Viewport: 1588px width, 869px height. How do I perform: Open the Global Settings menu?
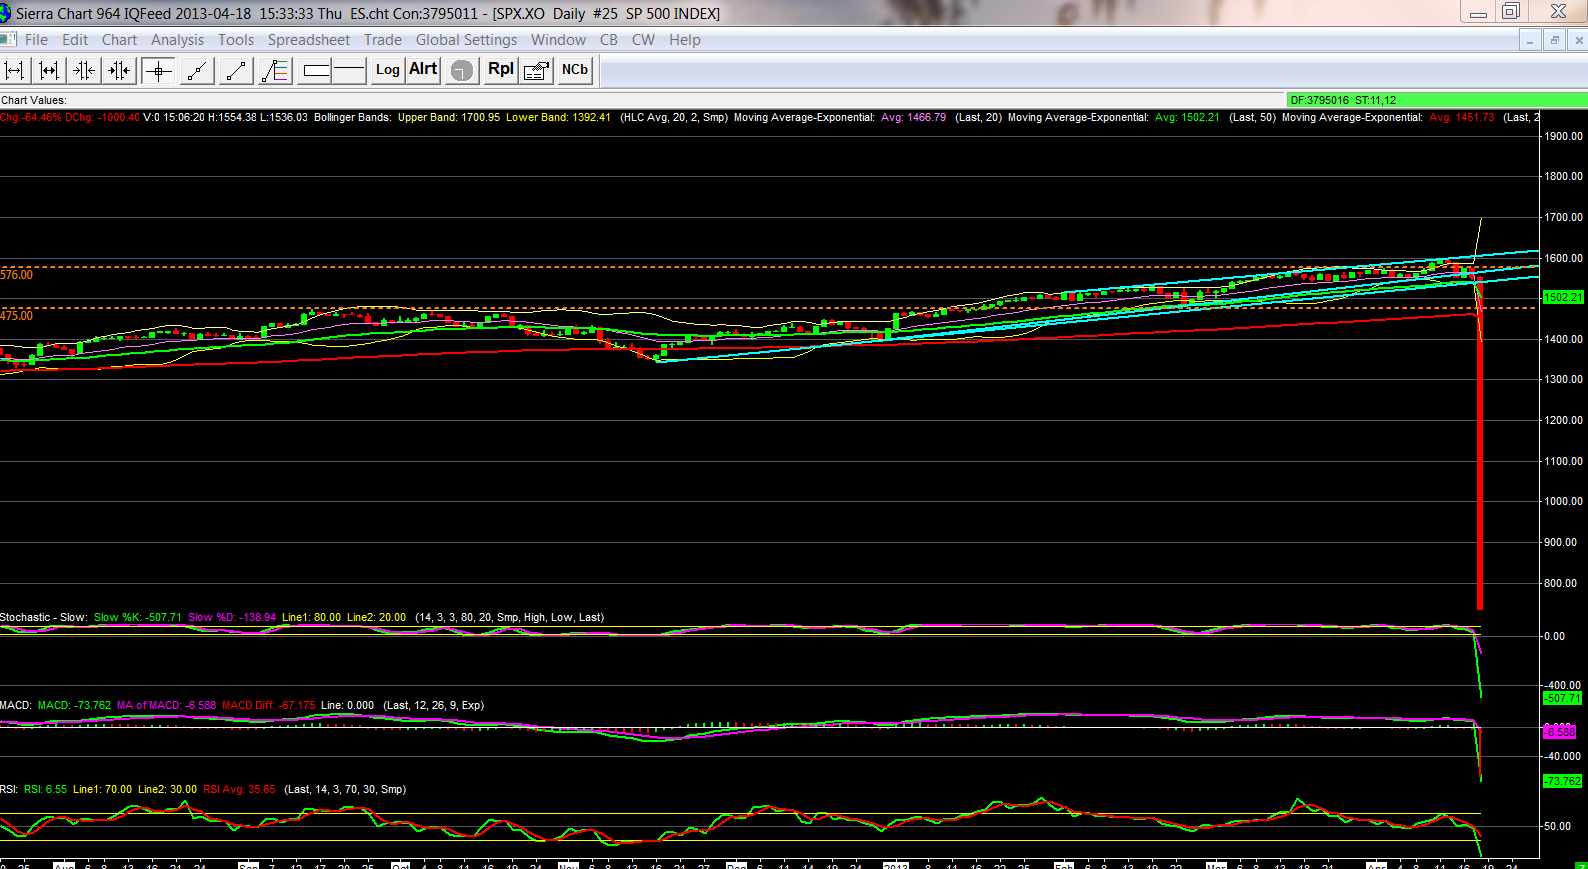pyautogui.click(x=467, y=40)
